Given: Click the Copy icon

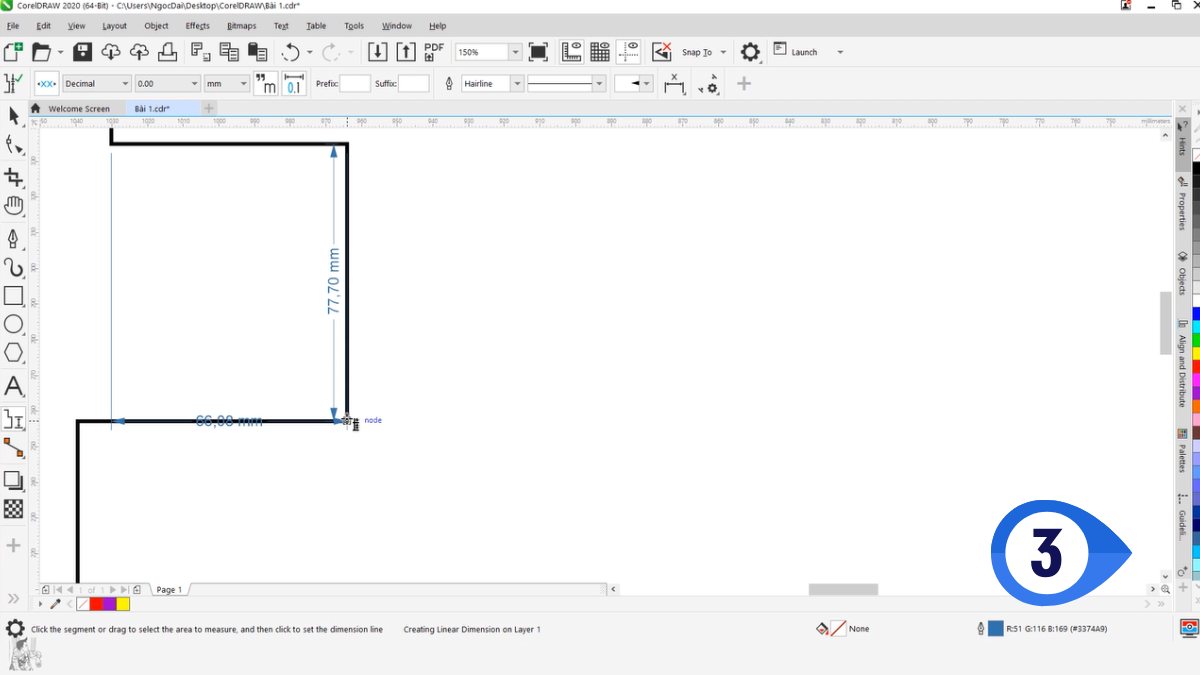Looking at the screenshot, I should (229, 52).
